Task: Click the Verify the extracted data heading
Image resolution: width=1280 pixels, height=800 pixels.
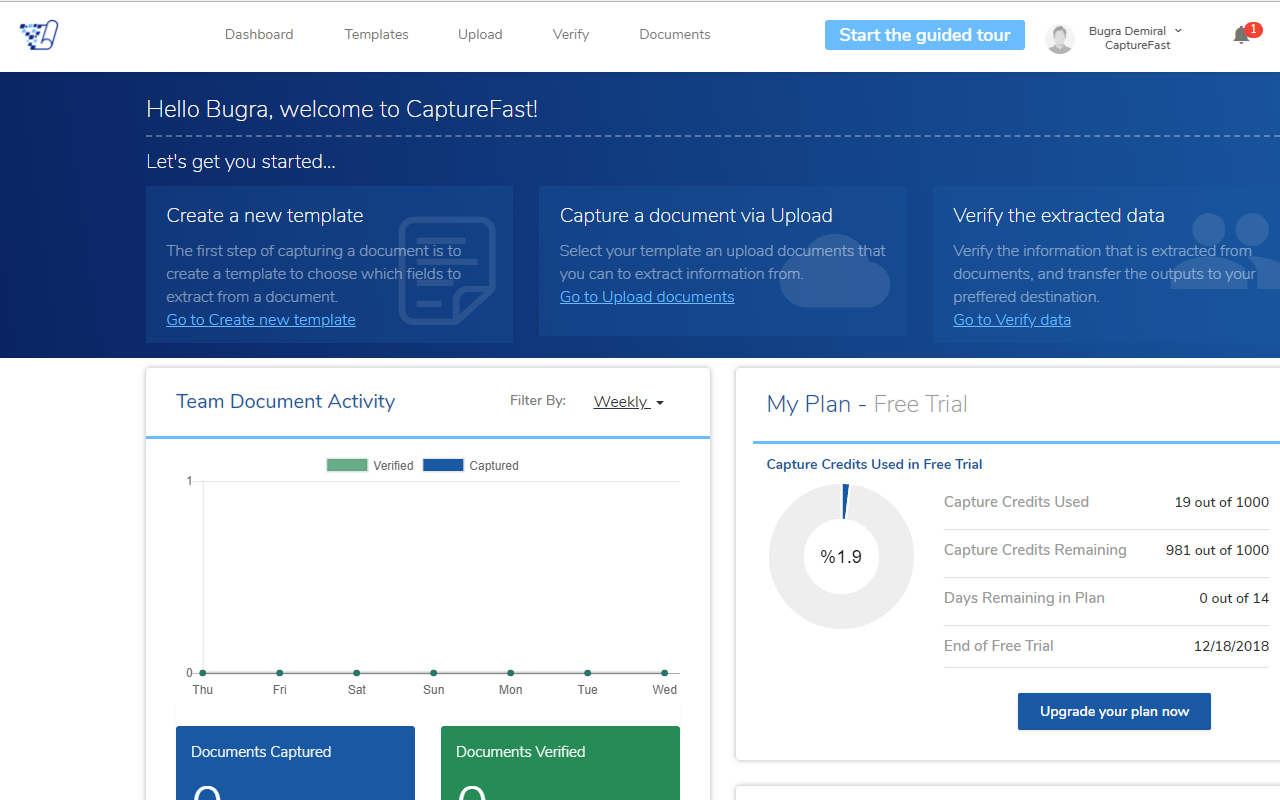Action: (x=1059, y=215)
